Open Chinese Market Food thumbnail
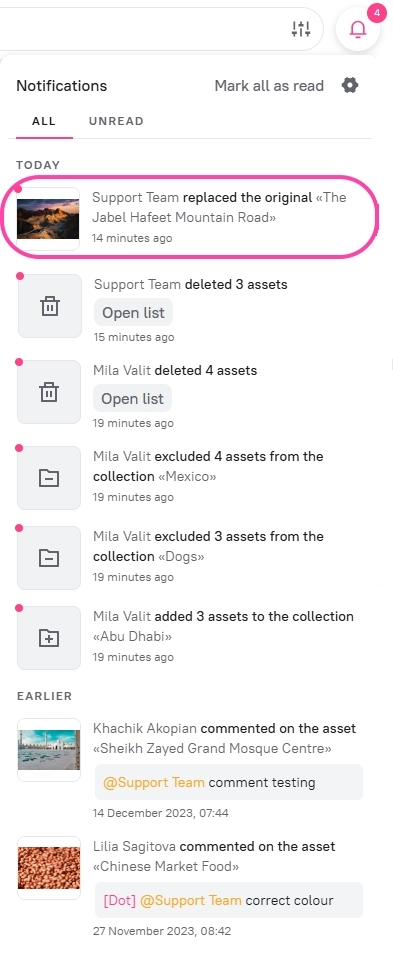The width and height of the screenshot is (393, 957). (x=49, y=867)
